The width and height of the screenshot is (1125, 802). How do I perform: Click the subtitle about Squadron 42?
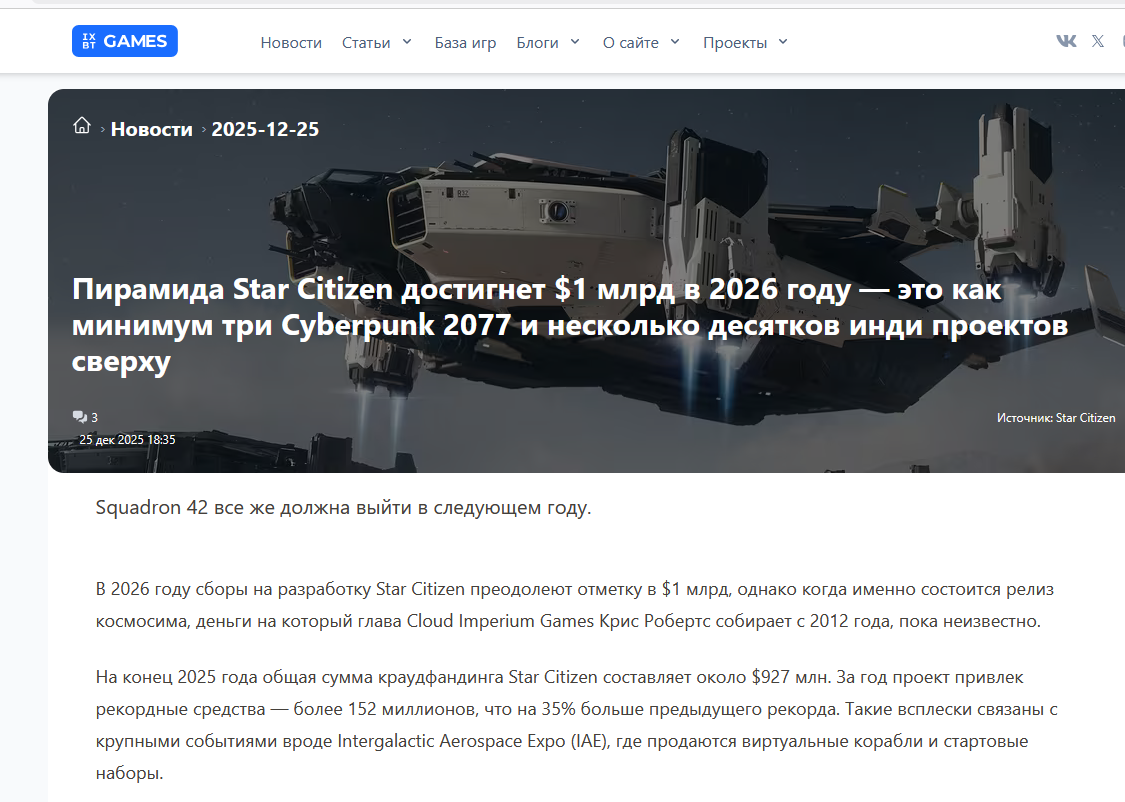(344, 508)
